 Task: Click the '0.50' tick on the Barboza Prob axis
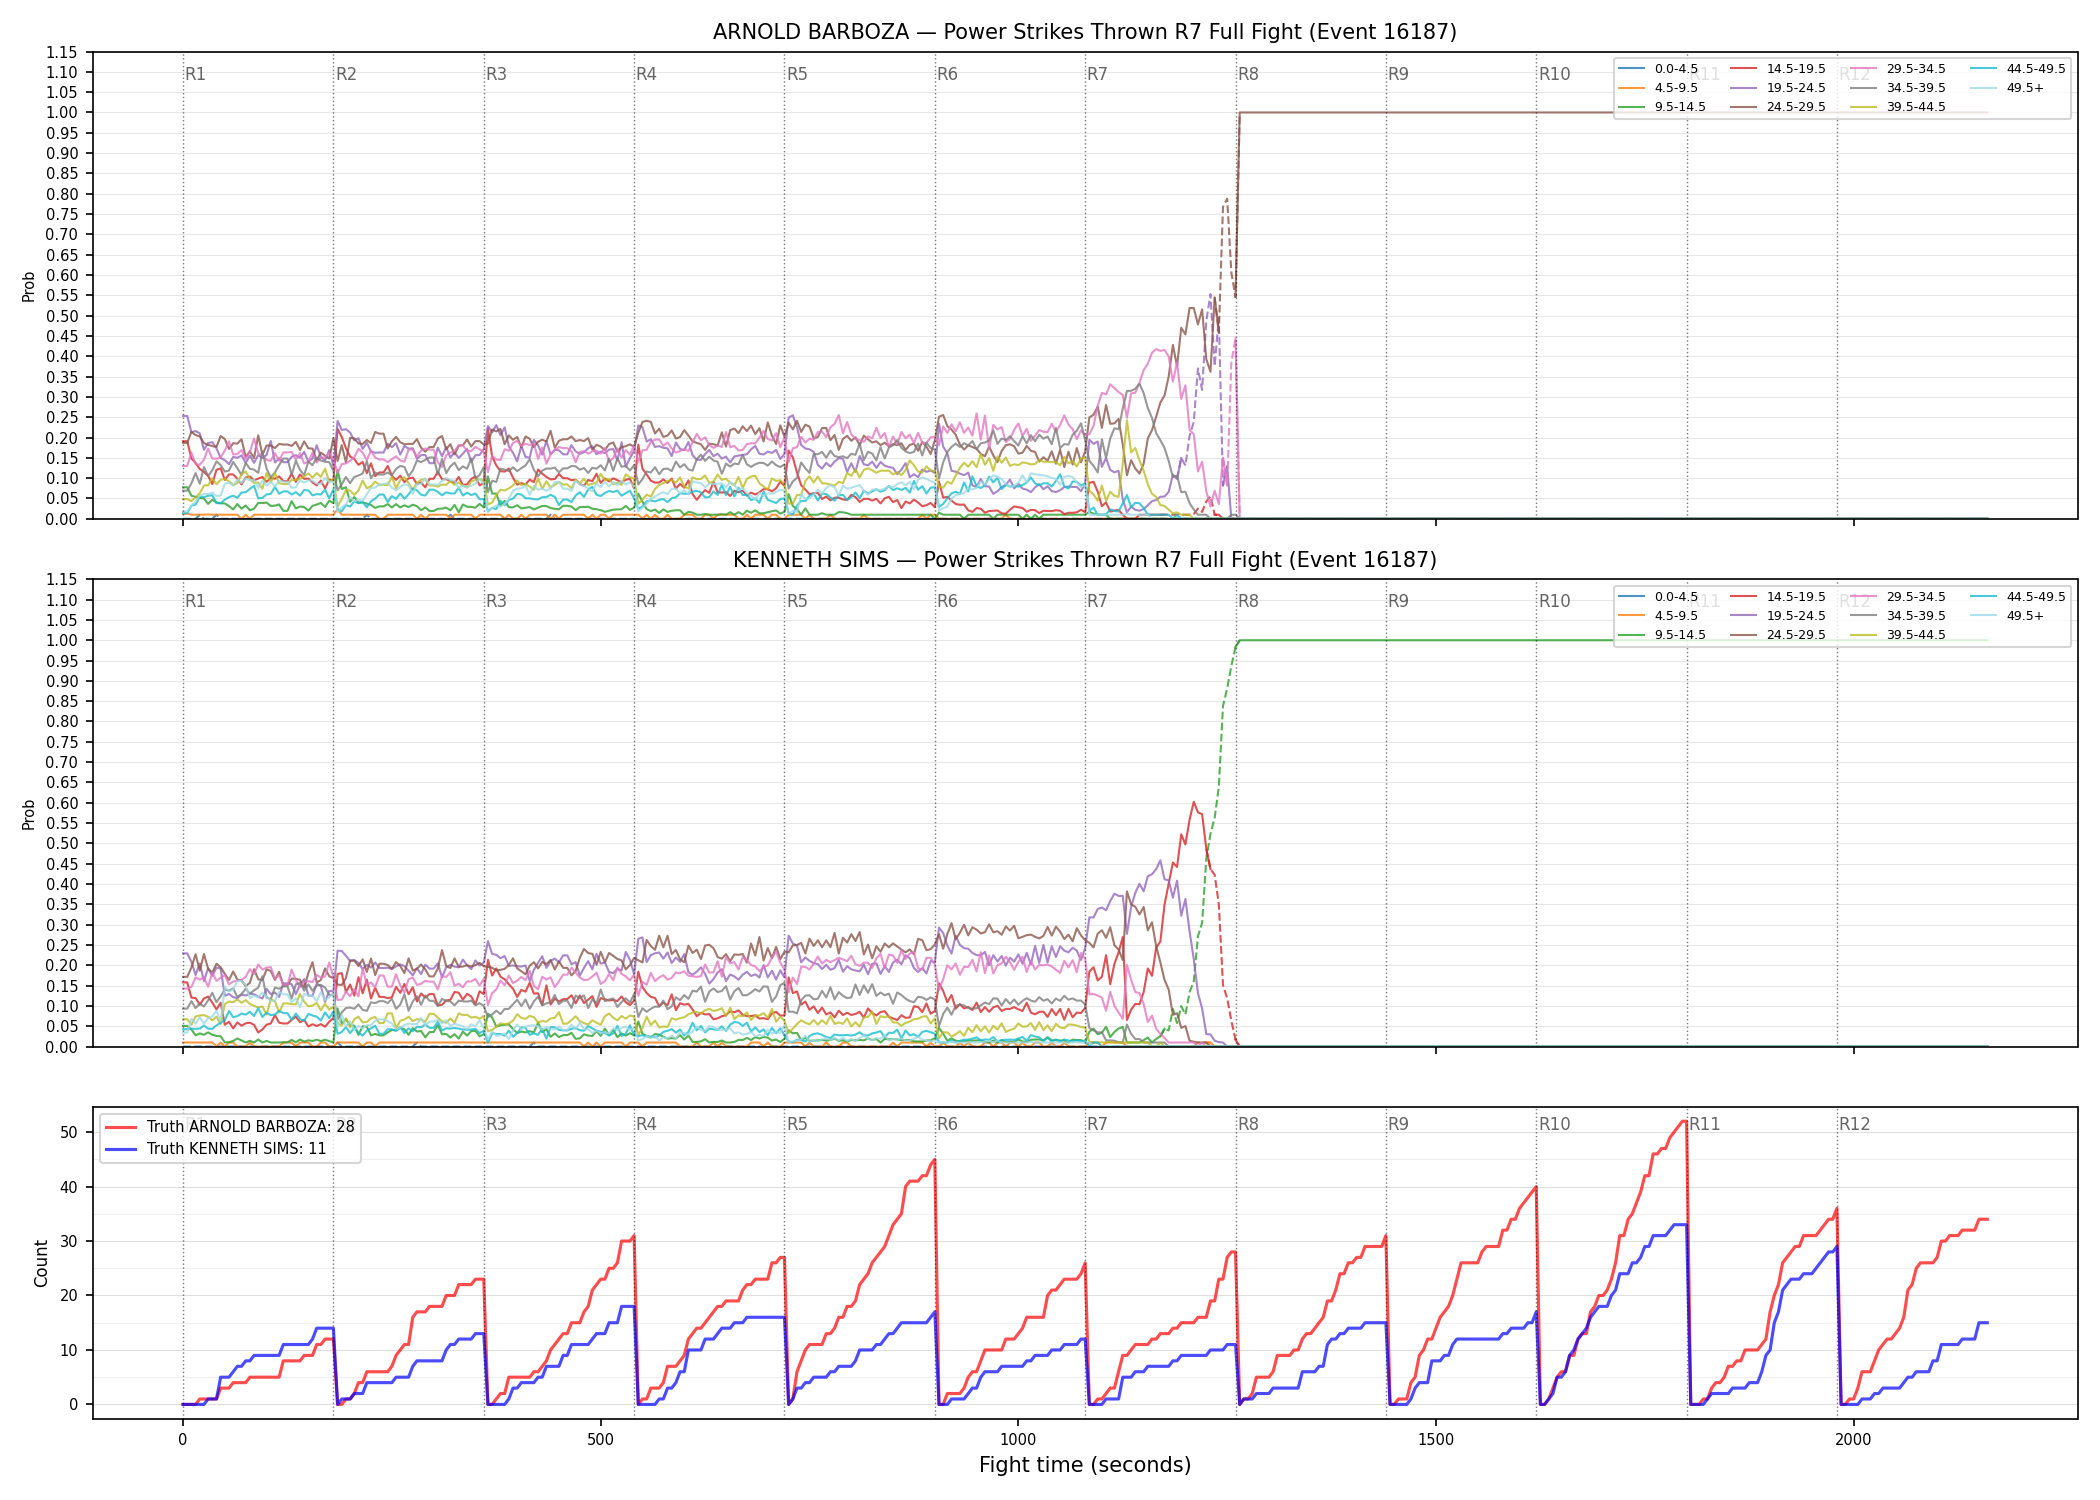point(62,316)
